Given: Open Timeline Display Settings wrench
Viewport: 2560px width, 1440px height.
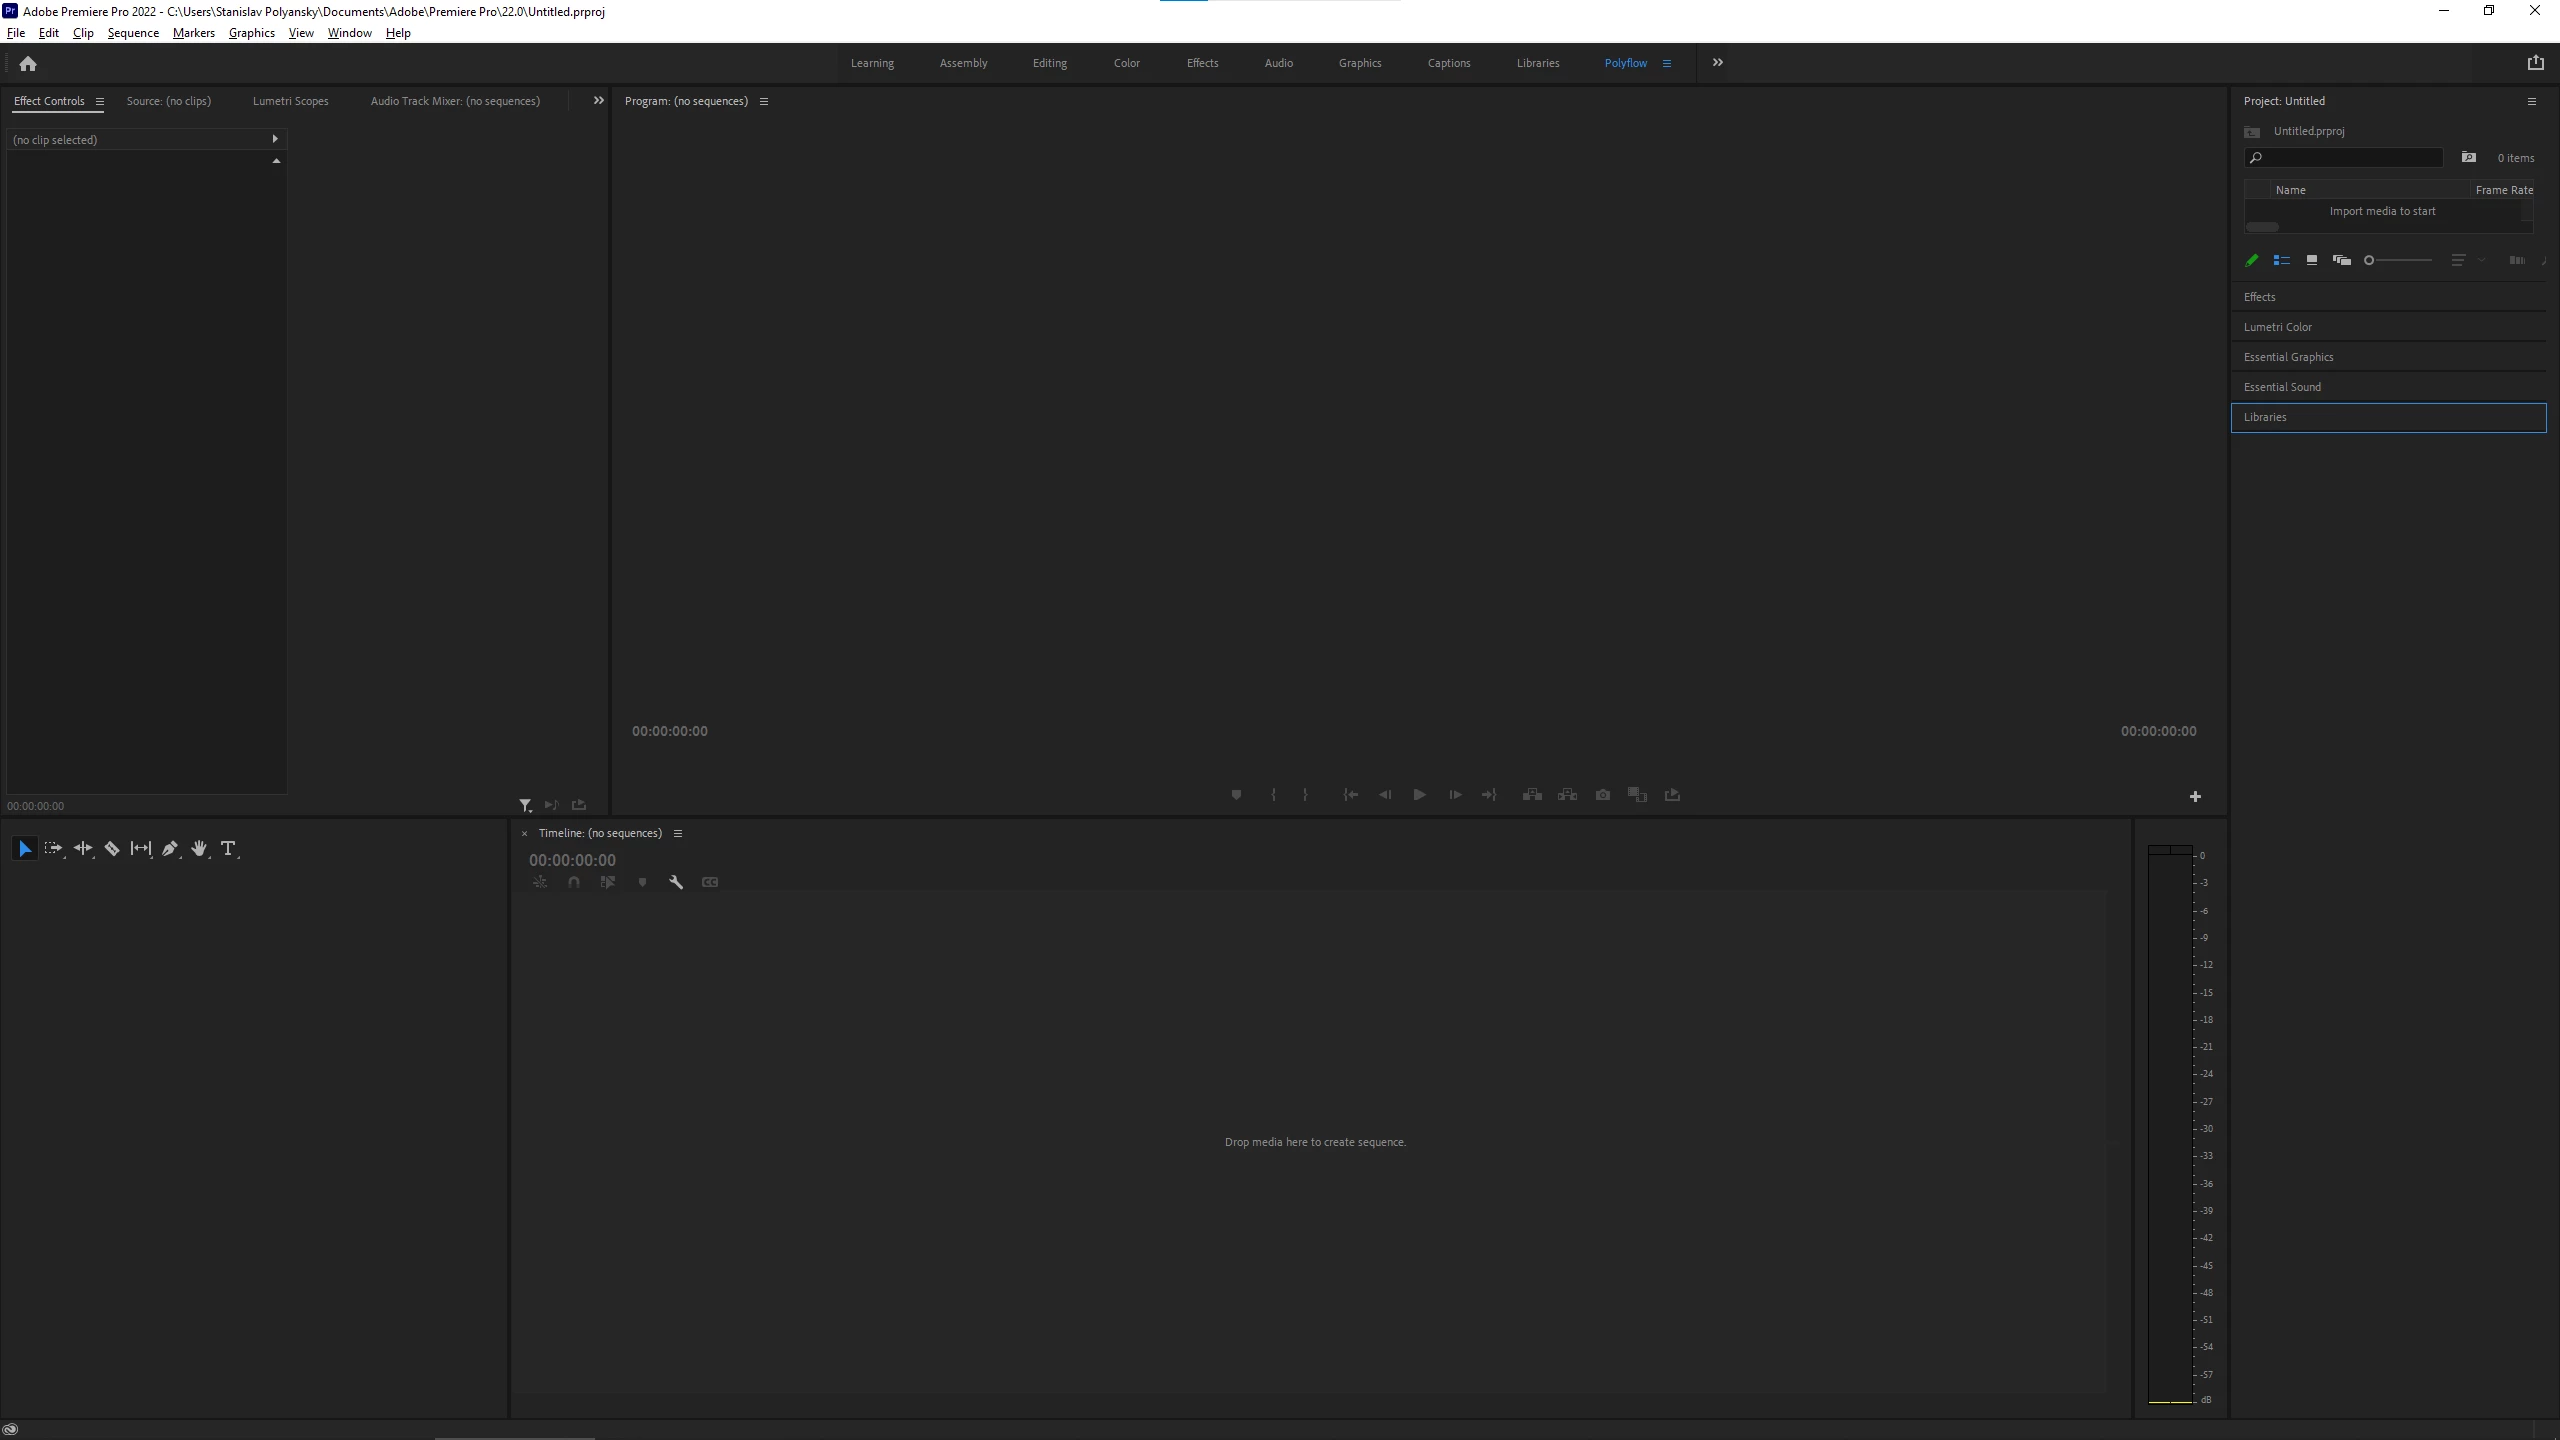Looking at the screenshot, I should pos(676,882).
